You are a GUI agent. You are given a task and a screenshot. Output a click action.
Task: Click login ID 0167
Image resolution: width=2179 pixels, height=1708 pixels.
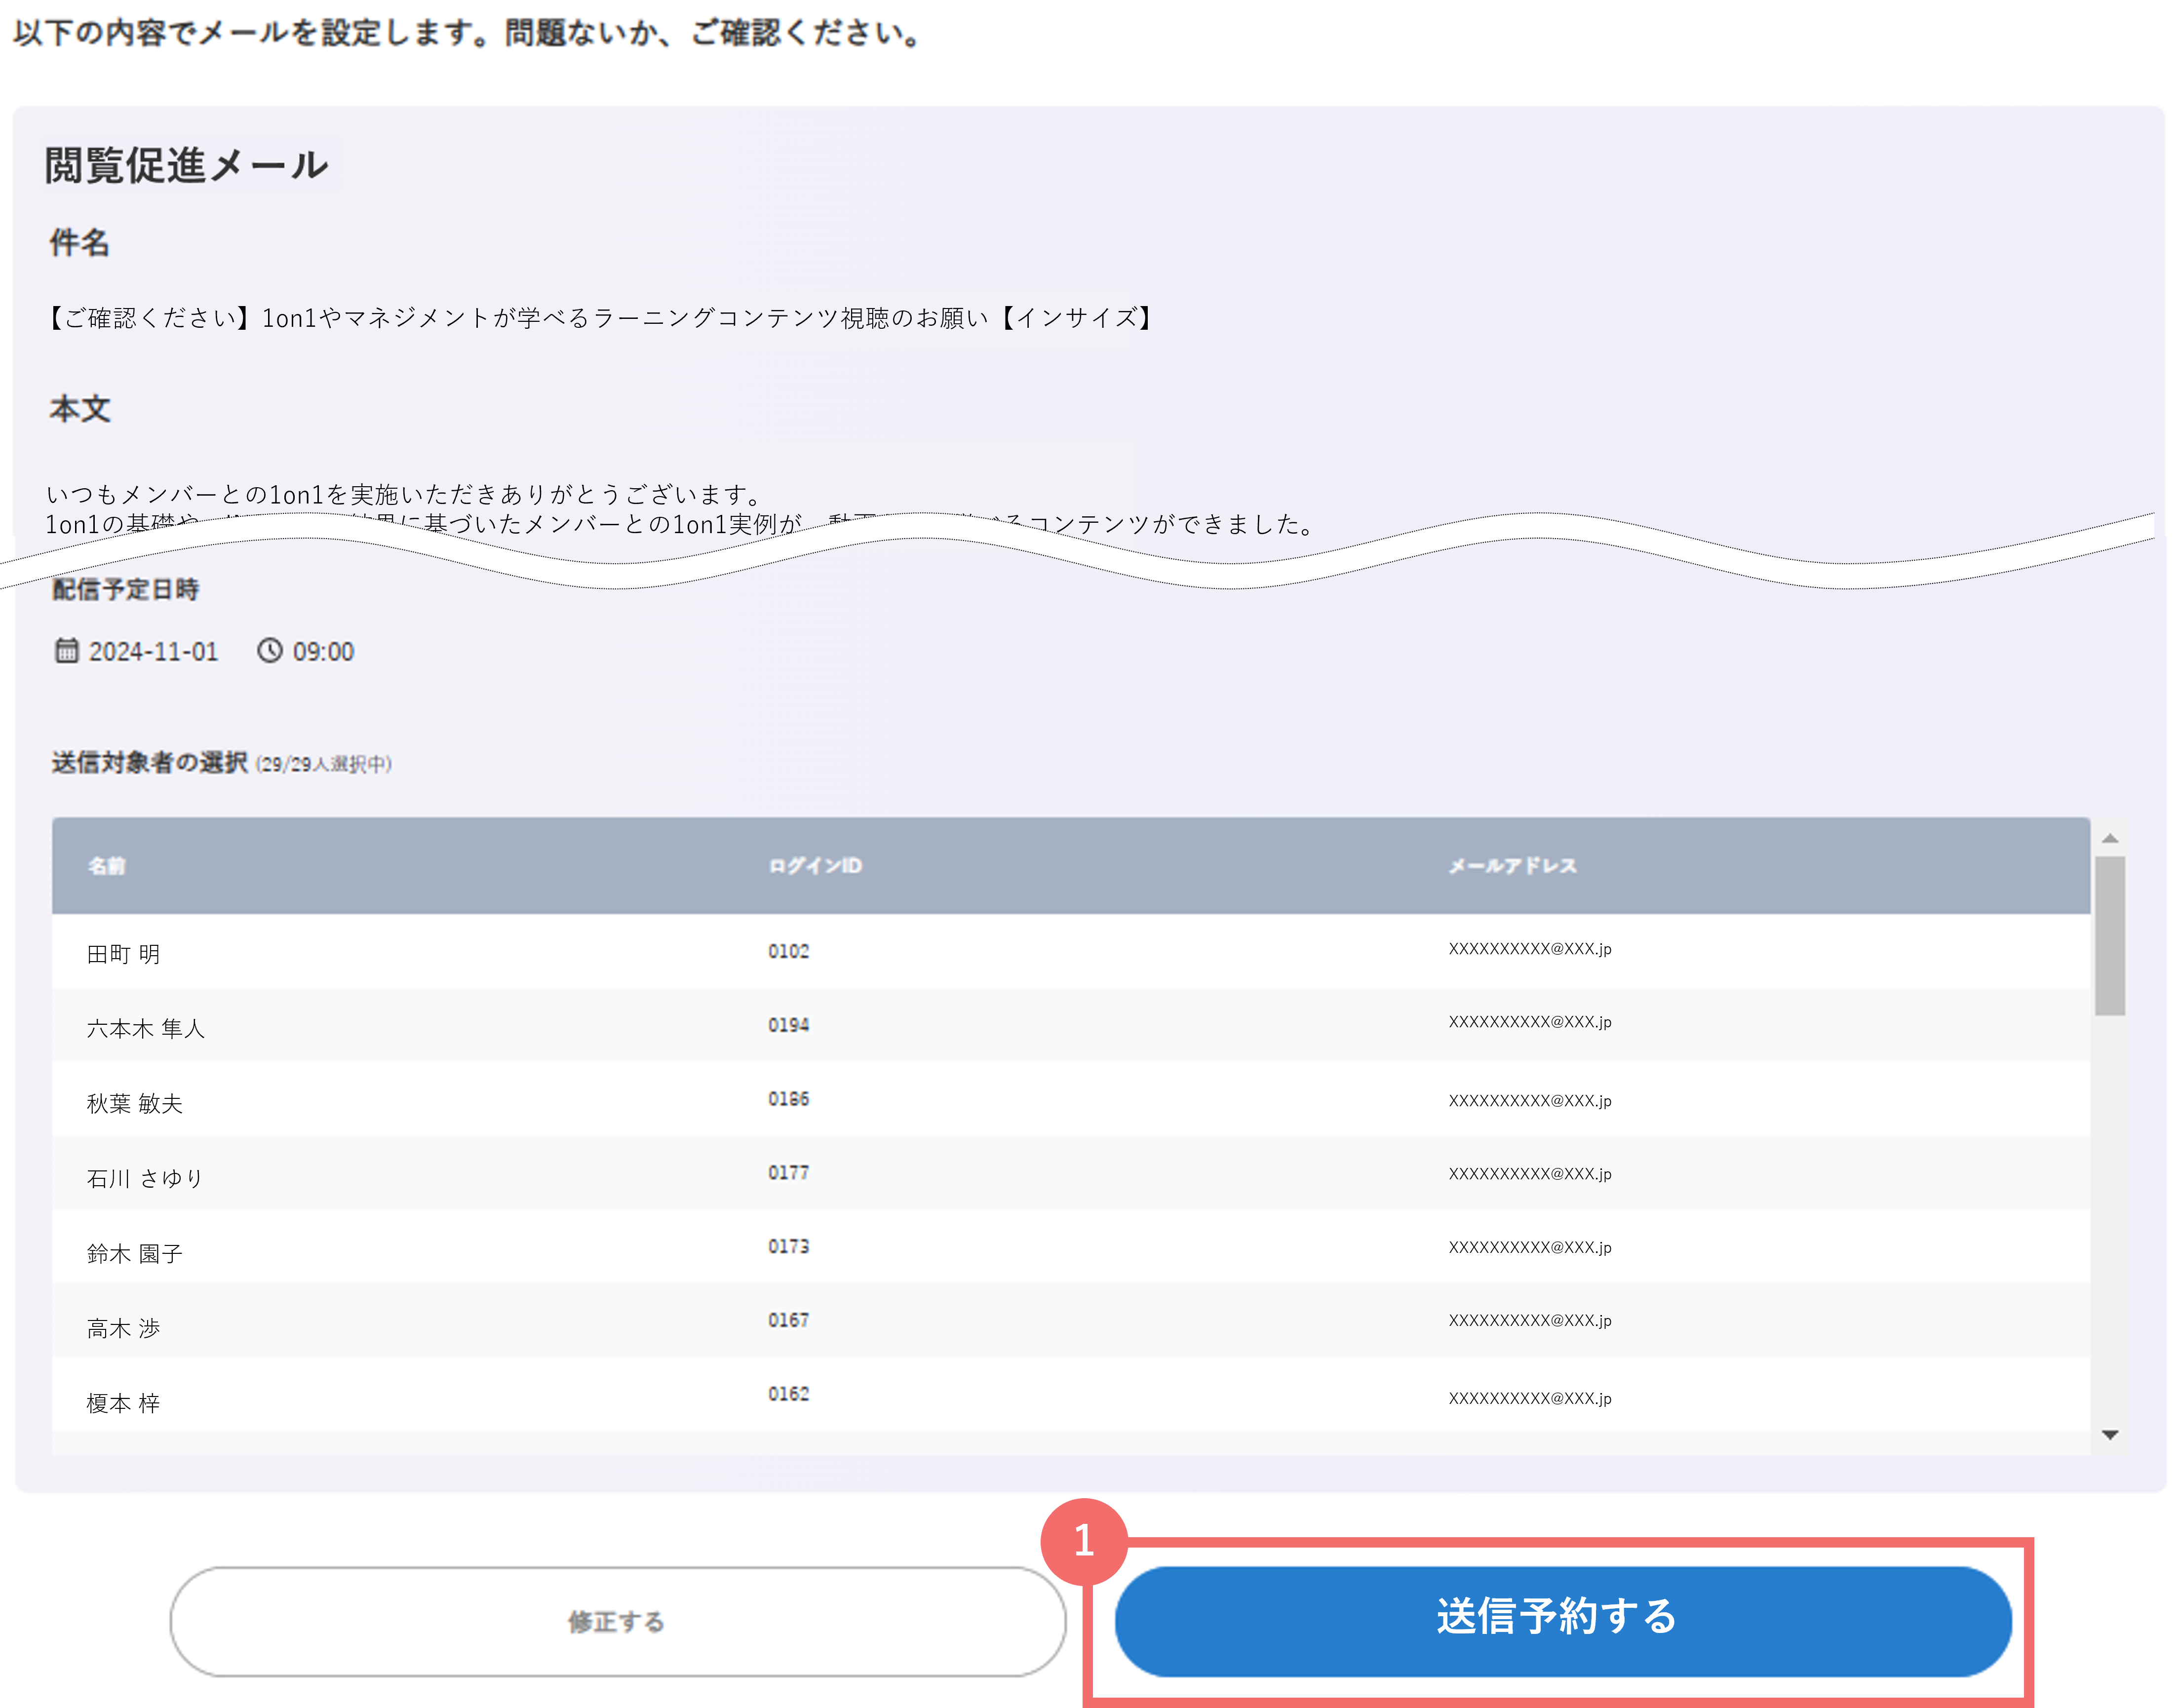tap(789, 1320)
